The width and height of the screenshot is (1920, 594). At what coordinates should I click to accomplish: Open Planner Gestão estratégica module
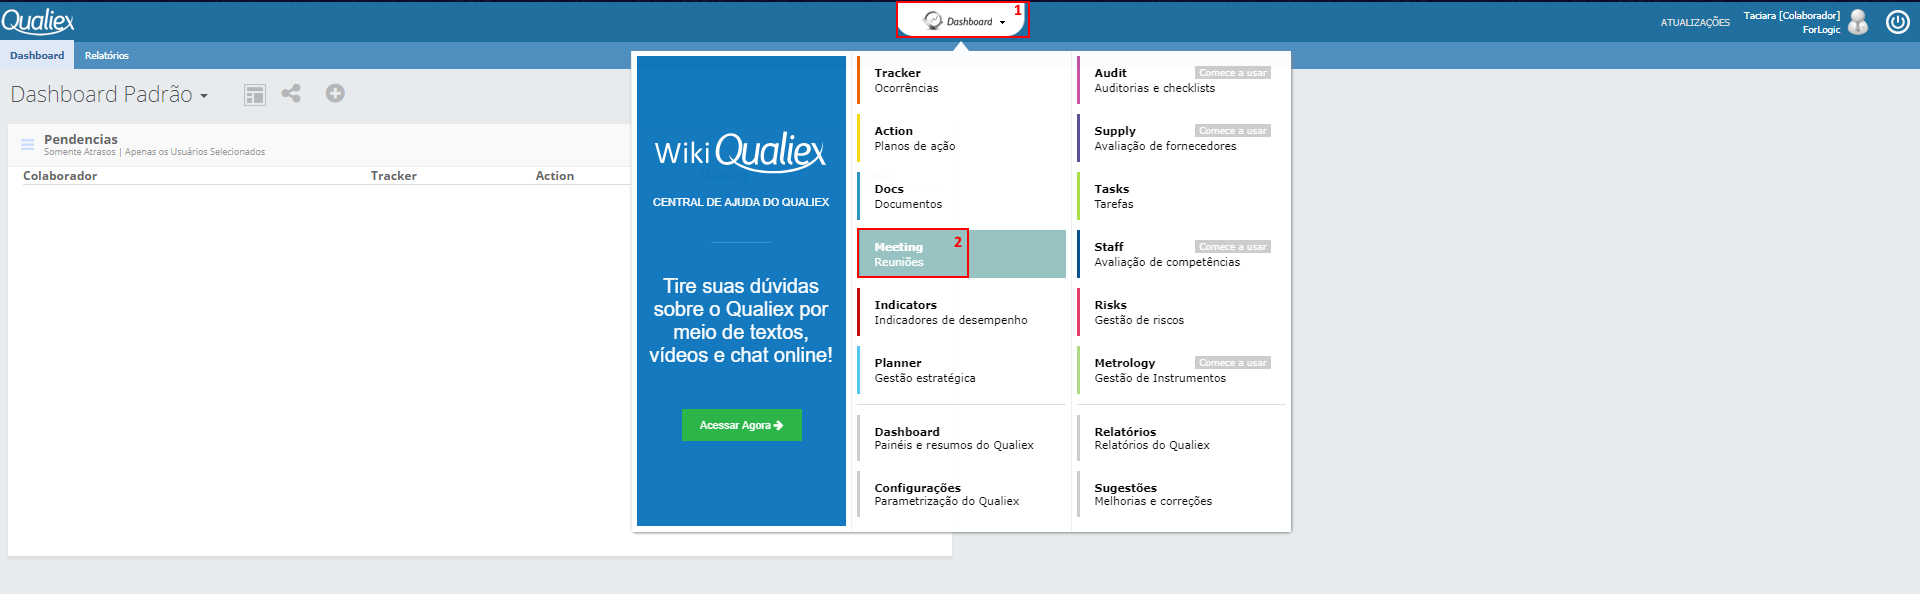[961, 370]
